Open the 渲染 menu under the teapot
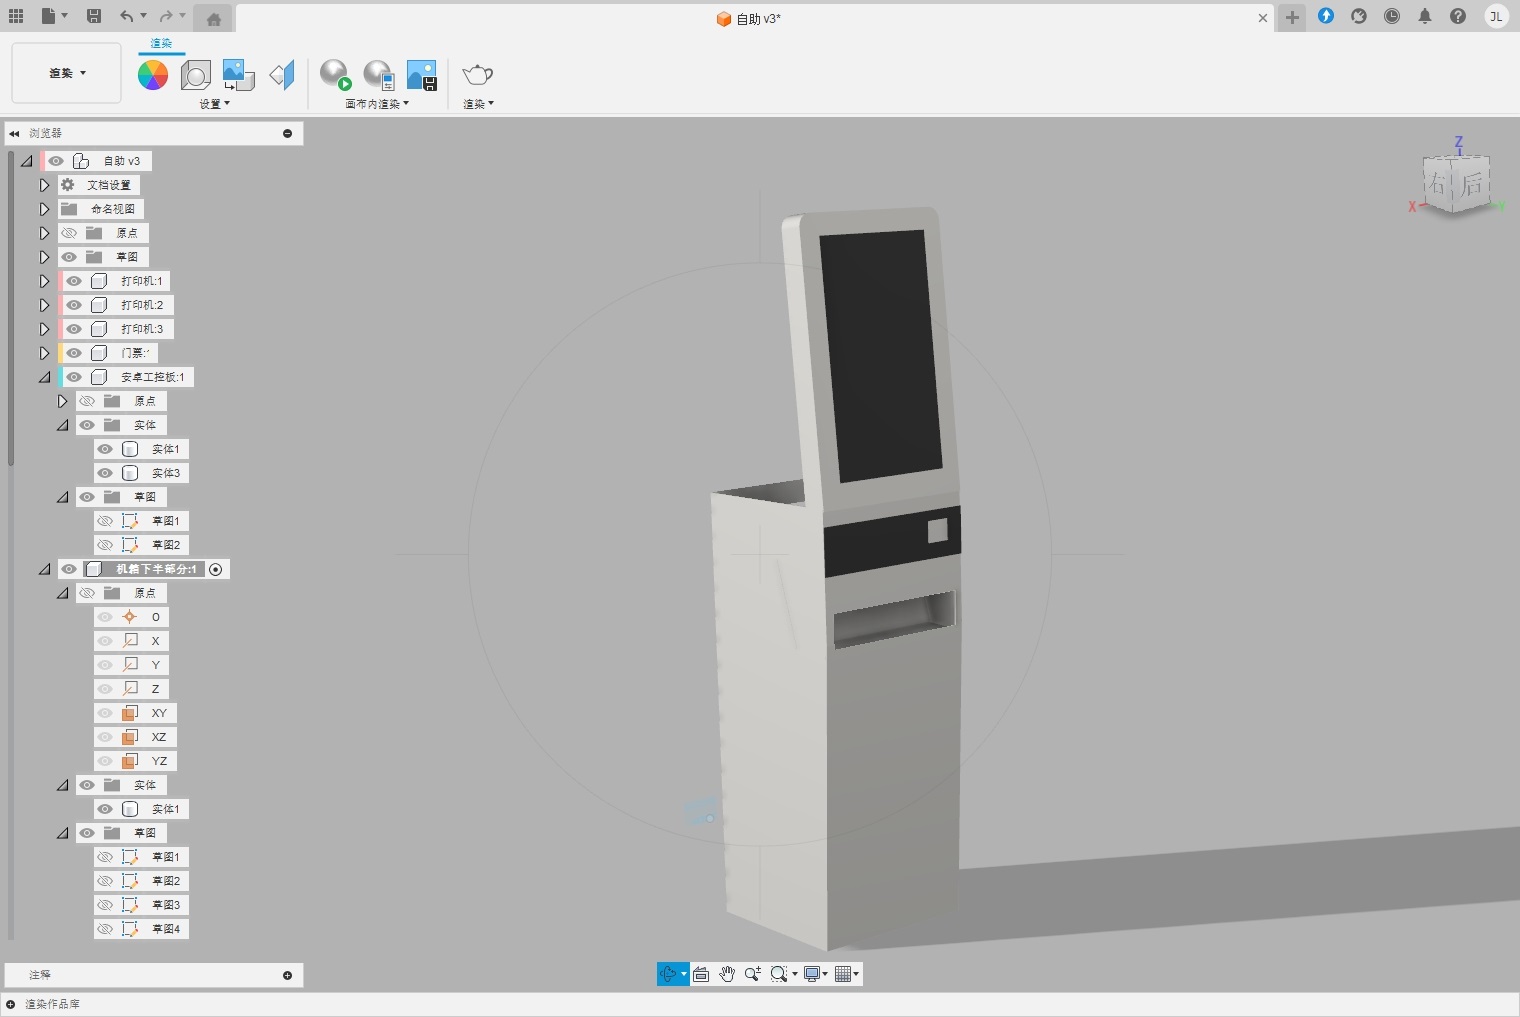Image resolution: width=1520 pixels, height=1017 pixels. point(478,104)
